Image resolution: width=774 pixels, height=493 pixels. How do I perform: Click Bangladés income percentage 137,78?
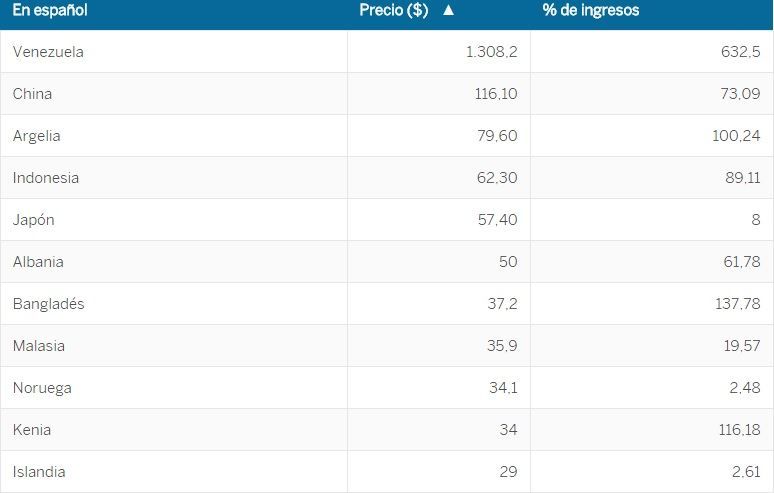tap(737, 304)
